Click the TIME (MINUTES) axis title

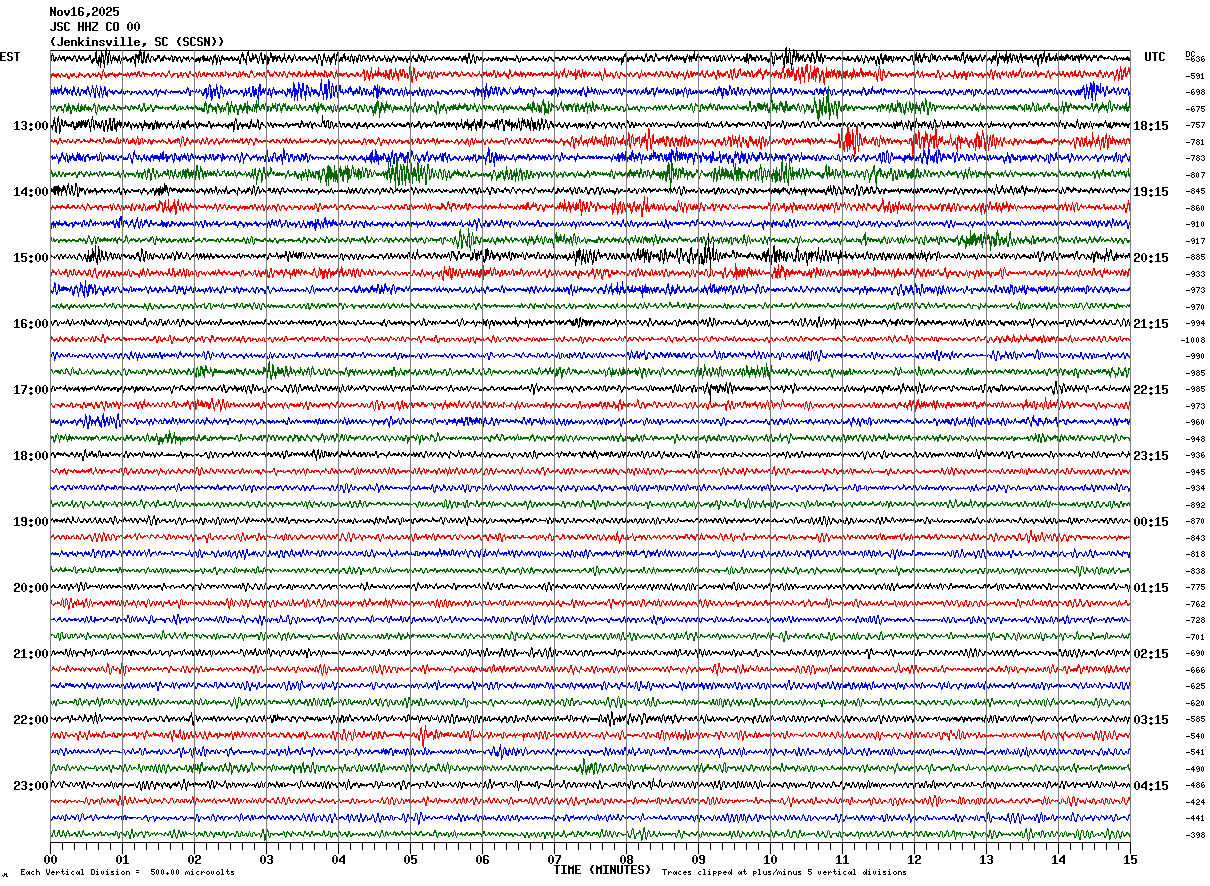(602, 870)
